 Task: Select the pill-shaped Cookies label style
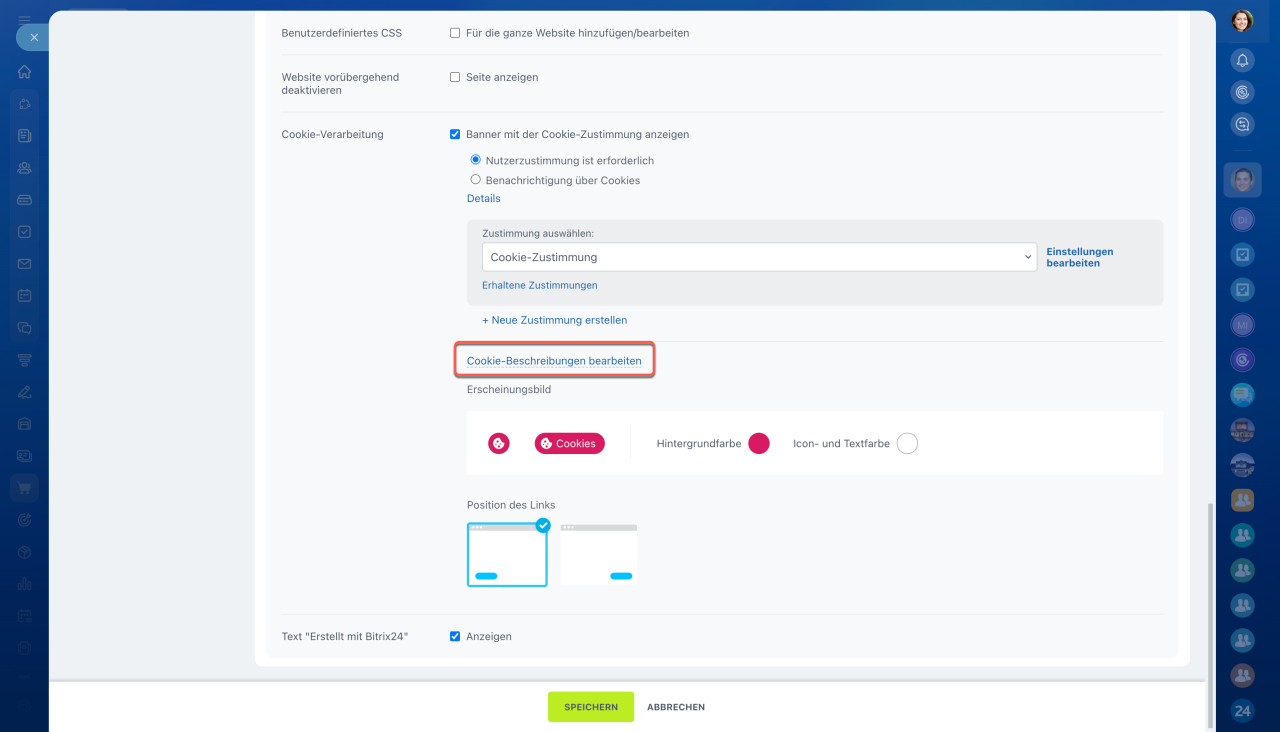(x=569, y=443)
